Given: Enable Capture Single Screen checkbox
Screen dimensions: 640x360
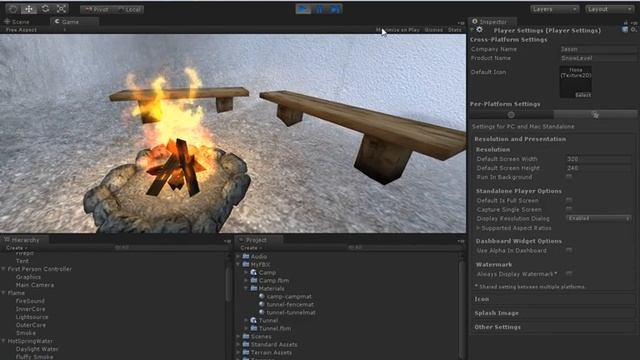Looking at the screenshot, I should click(569, 209).
